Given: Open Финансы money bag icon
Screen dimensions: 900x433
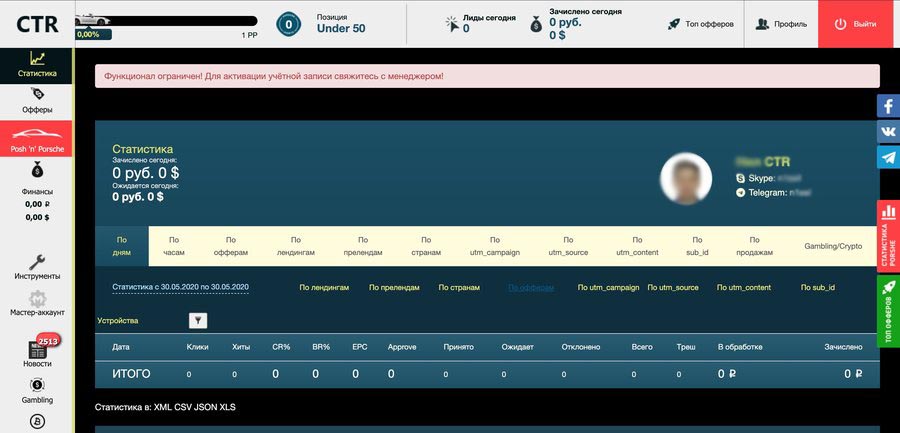Looking at the screenshot, I should 37,172.
